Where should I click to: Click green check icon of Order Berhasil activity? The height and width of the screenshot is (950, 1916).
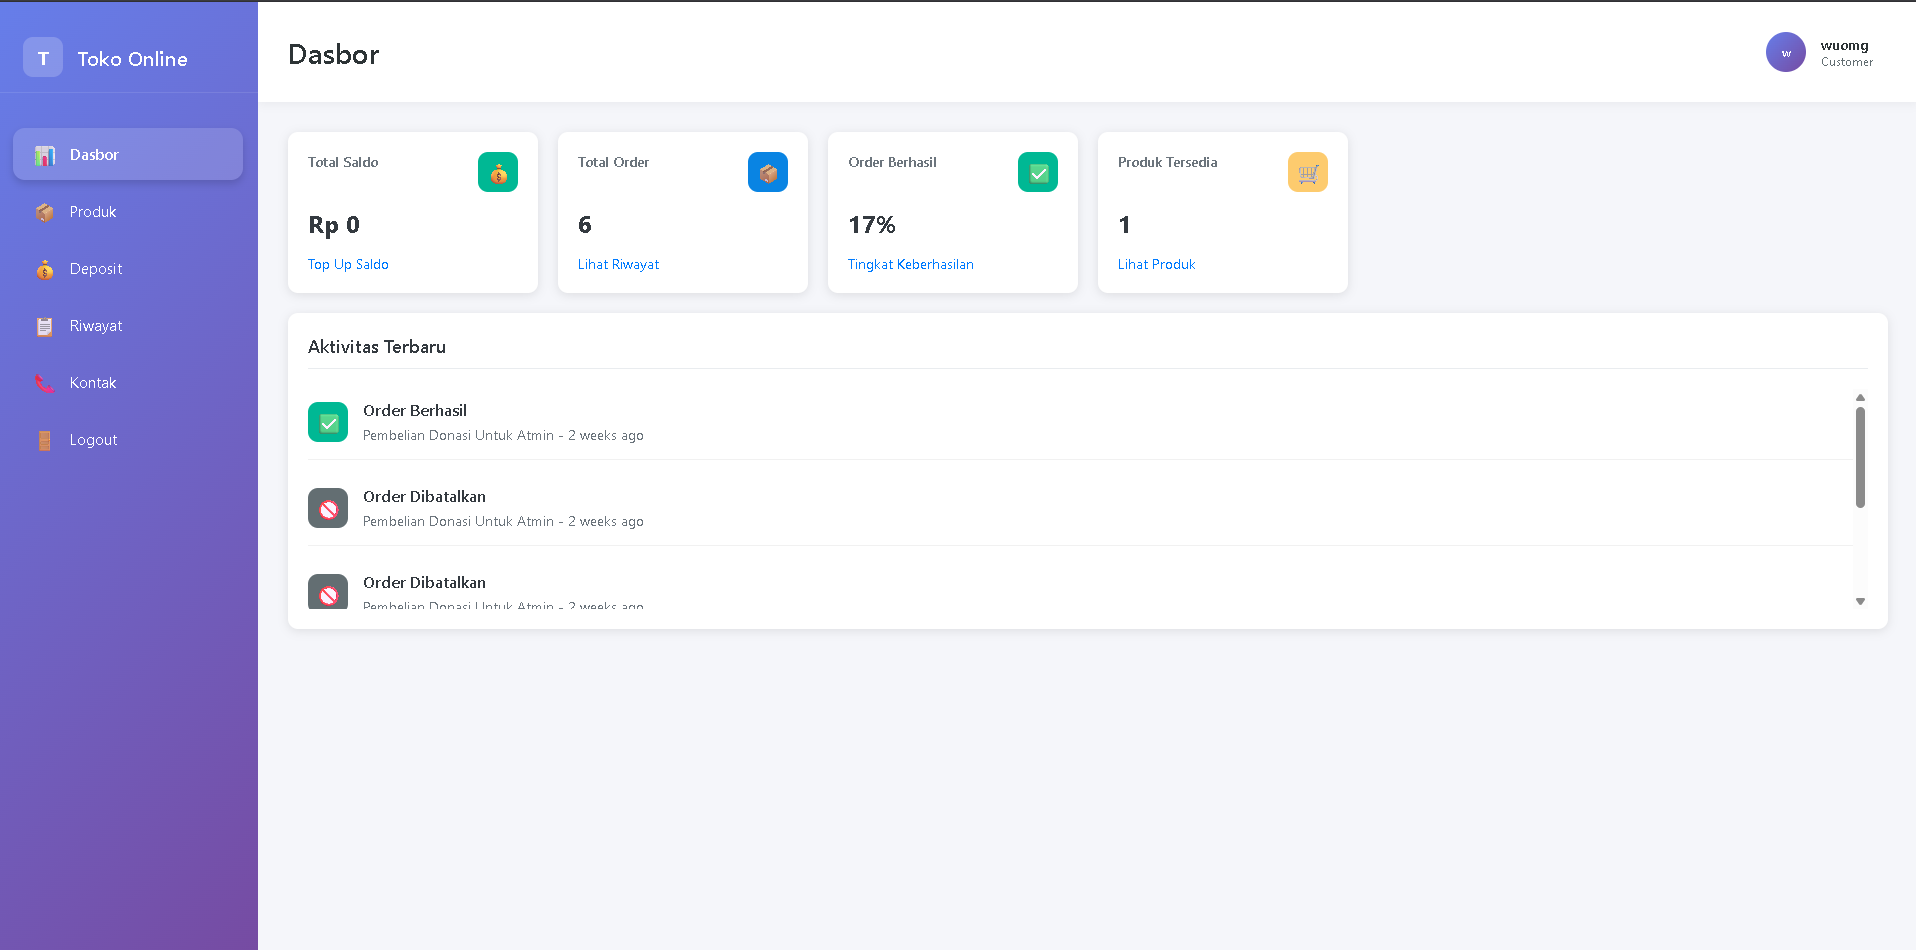(328, 422)
